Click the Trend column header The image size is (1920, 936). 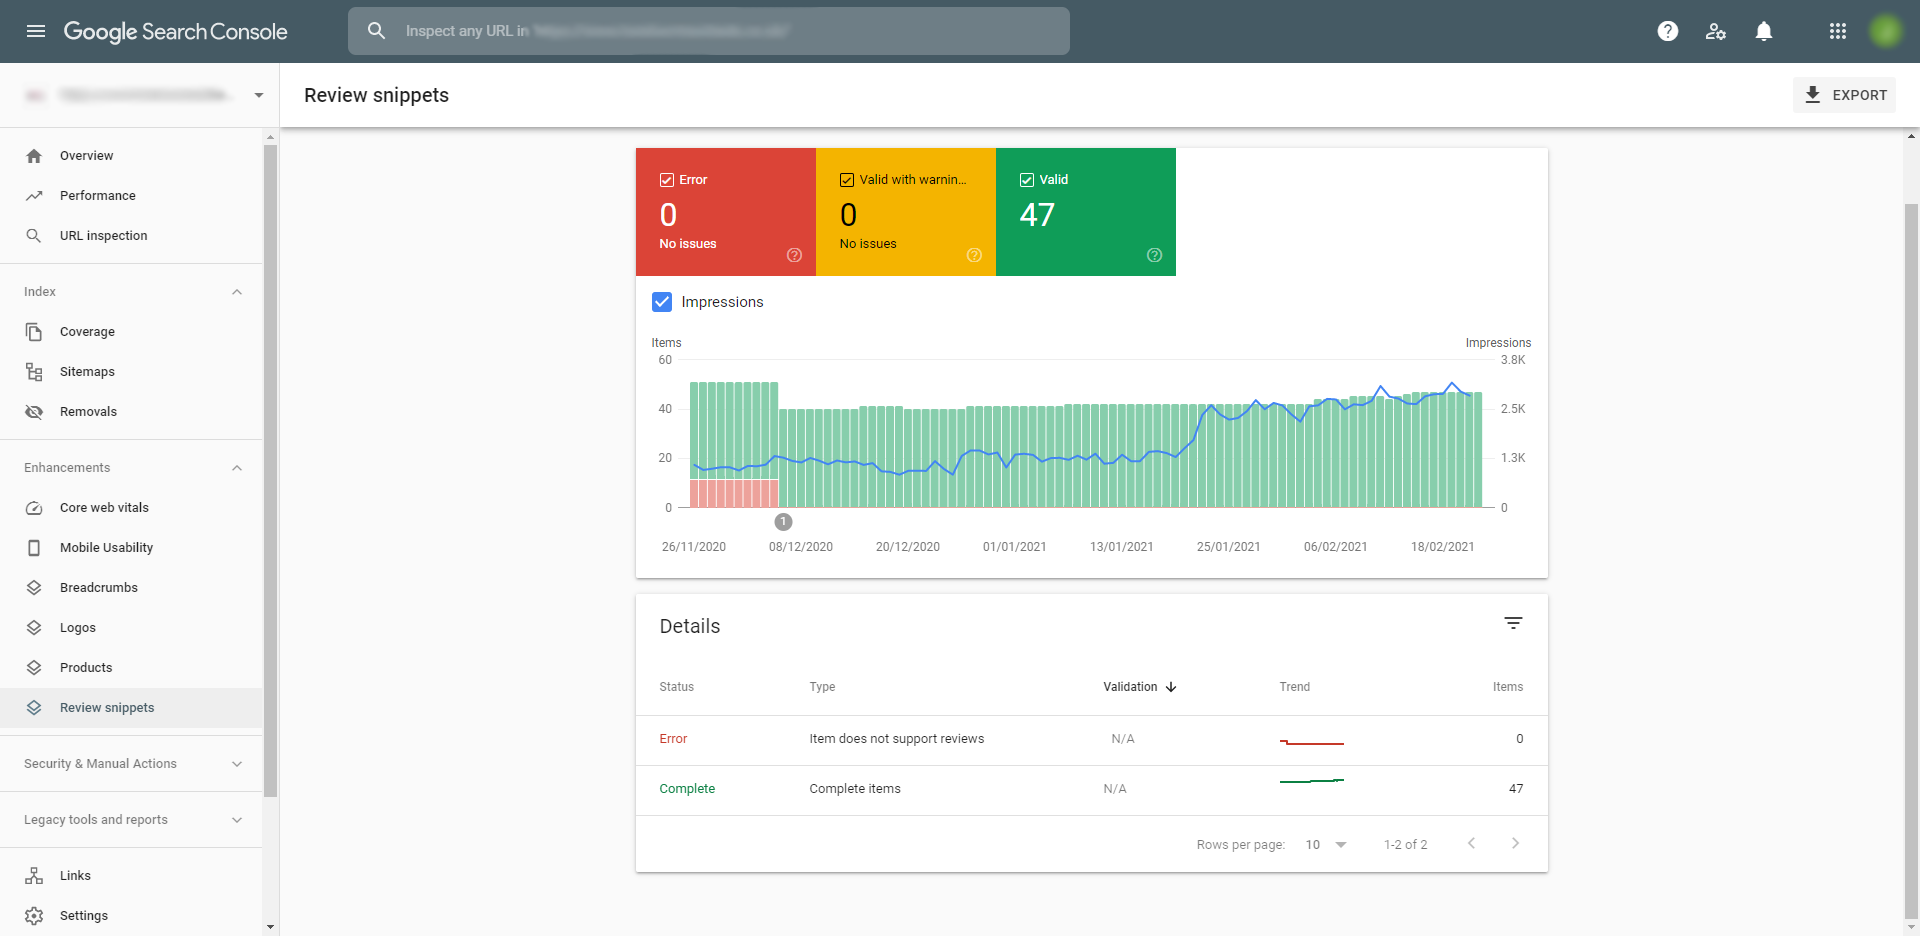[1295, 687]
